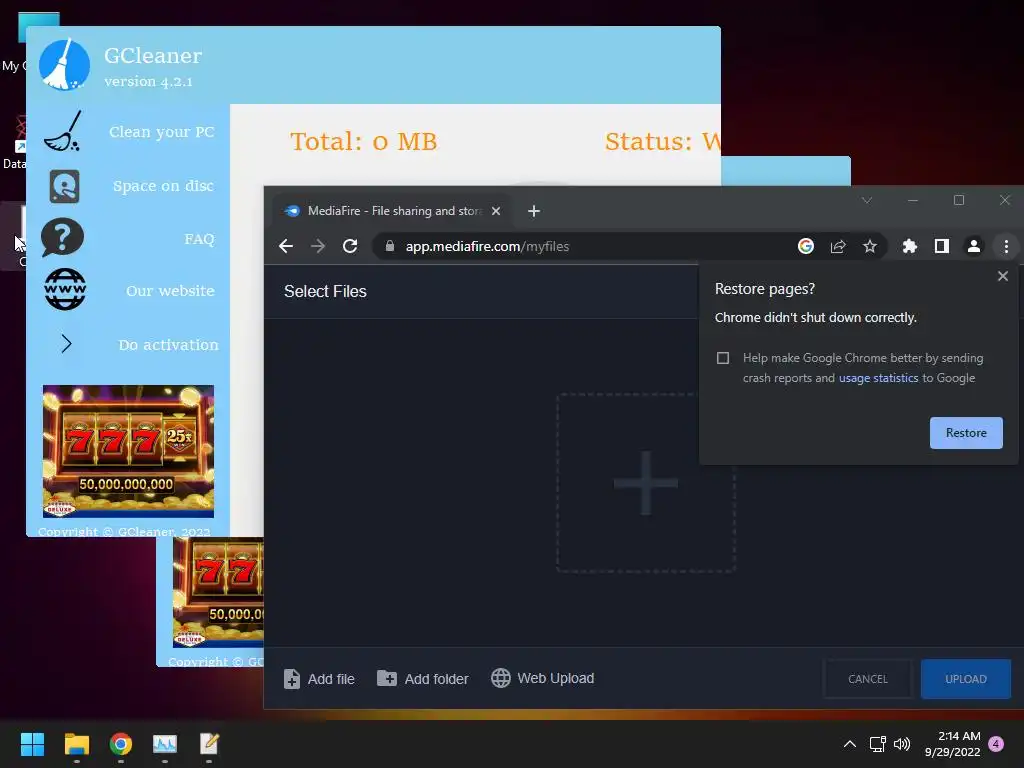The image size is (1024, 768).
Task: Click the Google icon in the address bar
Action: click(x=806, y=246)
